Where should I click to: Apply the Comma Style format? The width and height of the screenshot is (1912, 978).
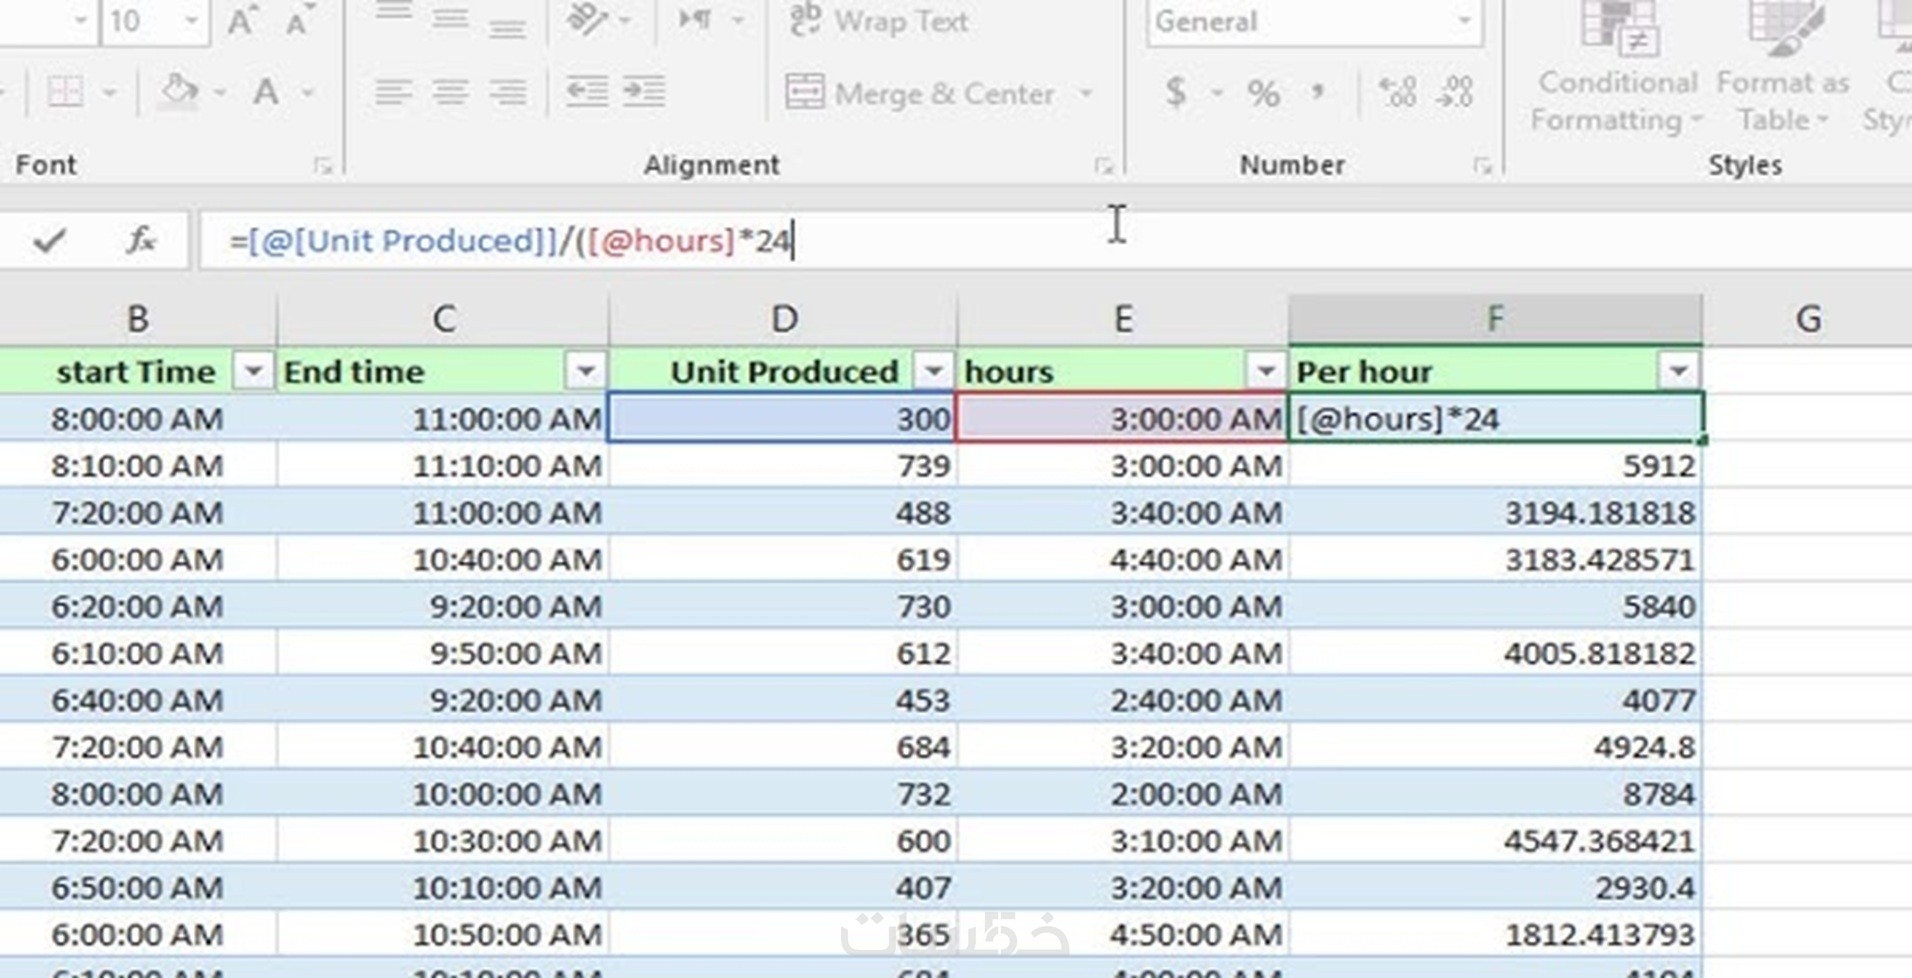pyautogui.click(x=1319, y=93)
